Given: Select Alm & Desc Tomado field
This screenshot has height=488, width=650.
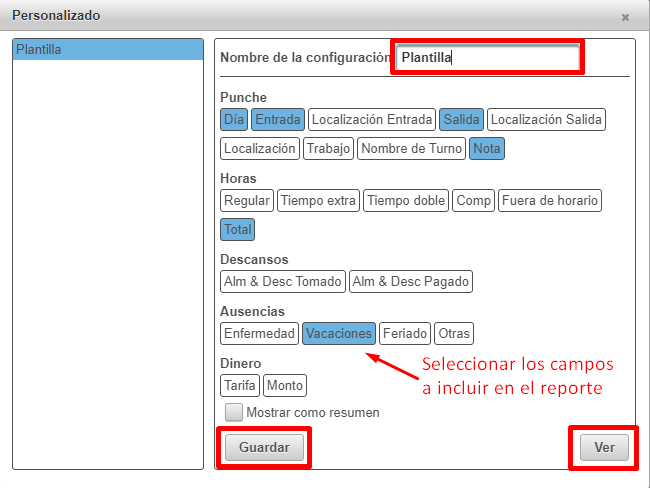Looking at the screenshot, I should [x=283, y=282].
